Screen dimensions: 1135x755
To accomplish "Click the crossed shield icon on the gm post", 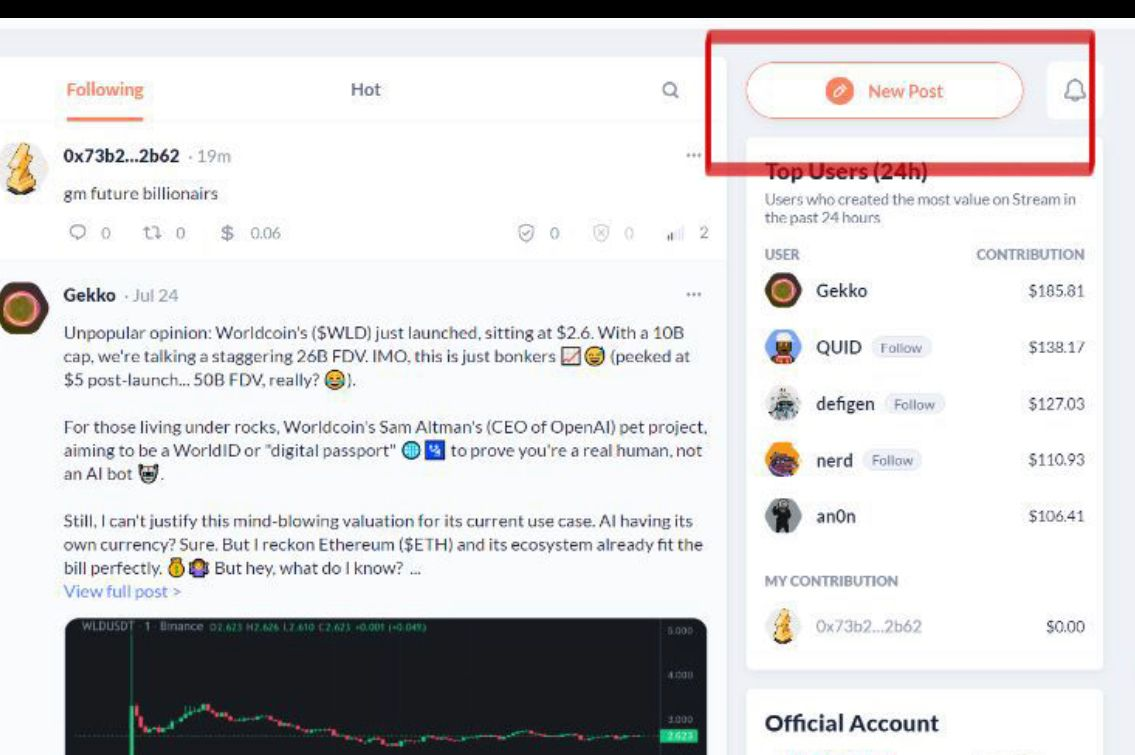I will [601, 233].
